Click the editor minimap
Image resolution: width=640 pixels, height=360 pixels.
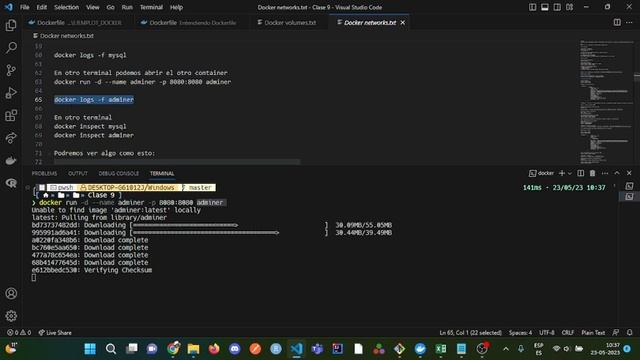pos(606,102)
